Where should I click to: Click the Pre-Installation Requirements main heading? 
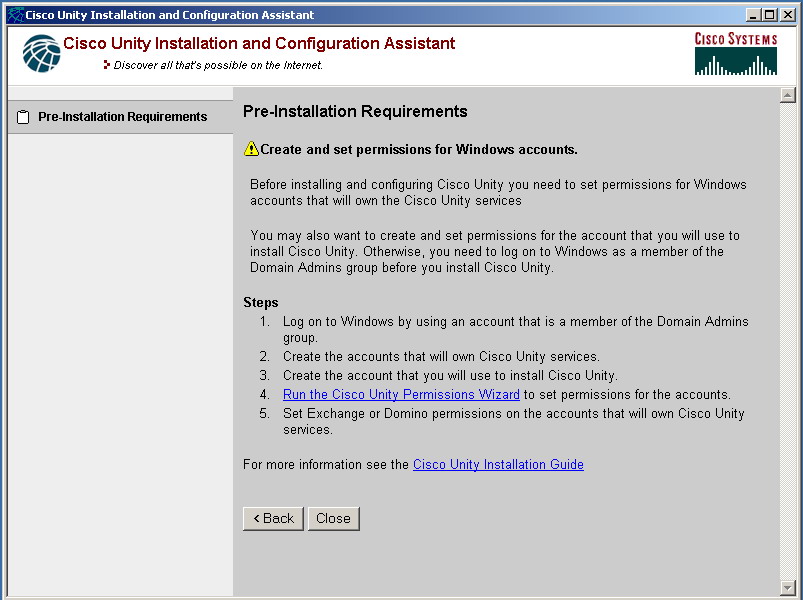[x=355, y=112]
